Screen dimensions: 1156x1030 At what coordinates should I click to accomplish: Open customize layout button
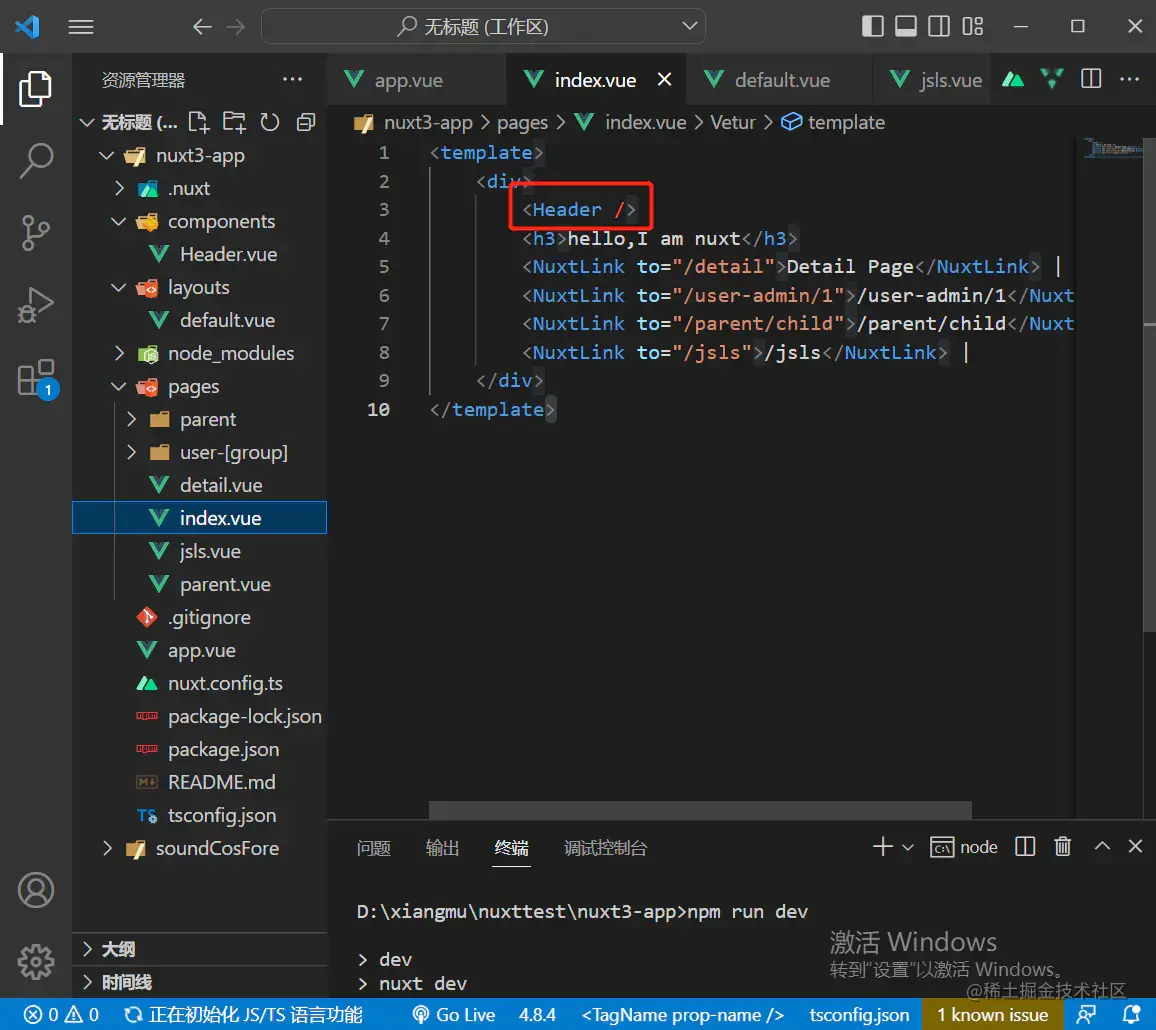pos(972,27)
